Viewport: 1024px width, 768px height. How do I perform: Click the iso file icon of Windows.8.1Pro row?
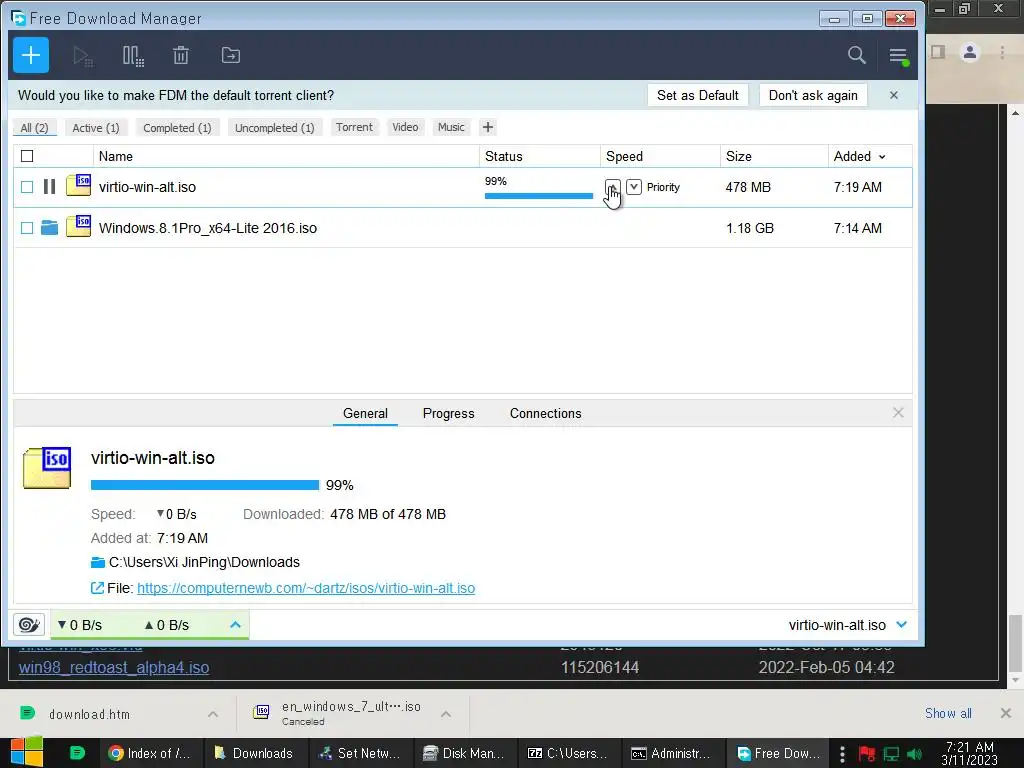pos(78,226)
